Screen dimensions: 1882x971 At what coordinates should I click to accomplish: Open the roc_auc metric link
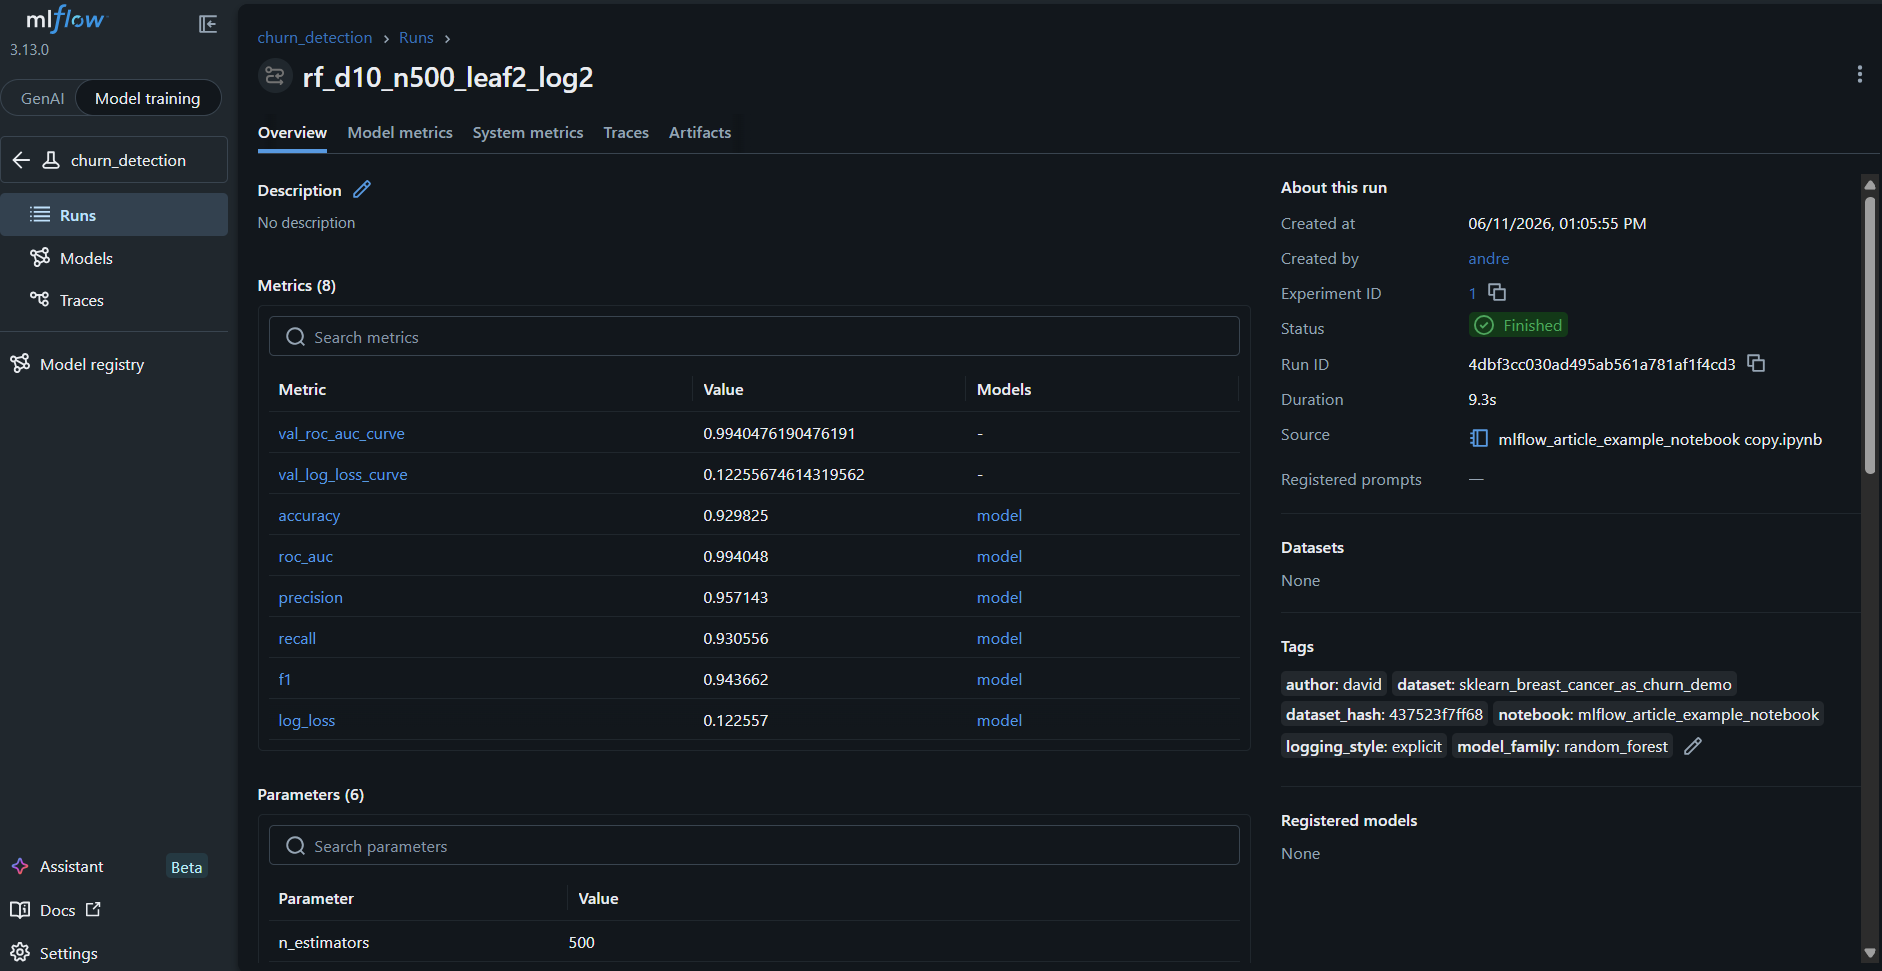coord(305,556)
